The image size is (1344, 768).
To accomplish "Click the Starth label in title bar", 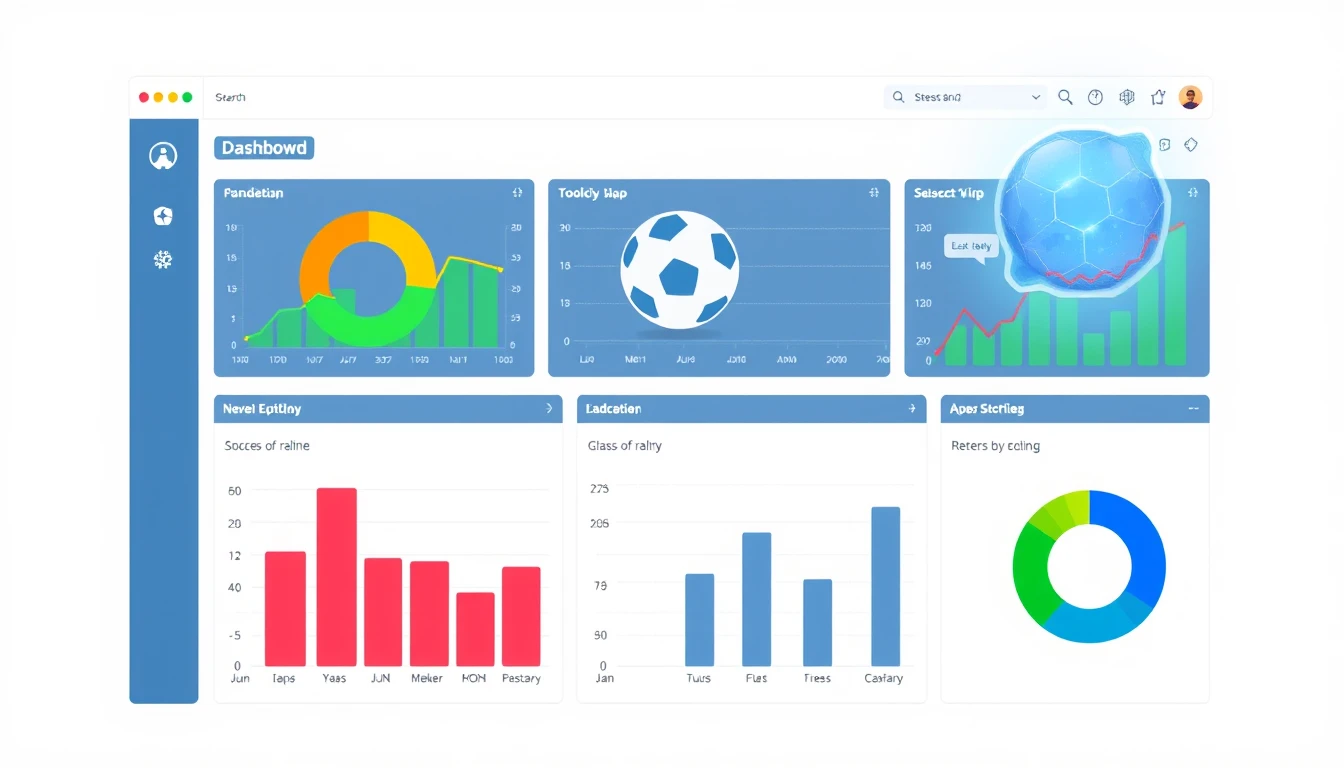I will coord(230,98).
